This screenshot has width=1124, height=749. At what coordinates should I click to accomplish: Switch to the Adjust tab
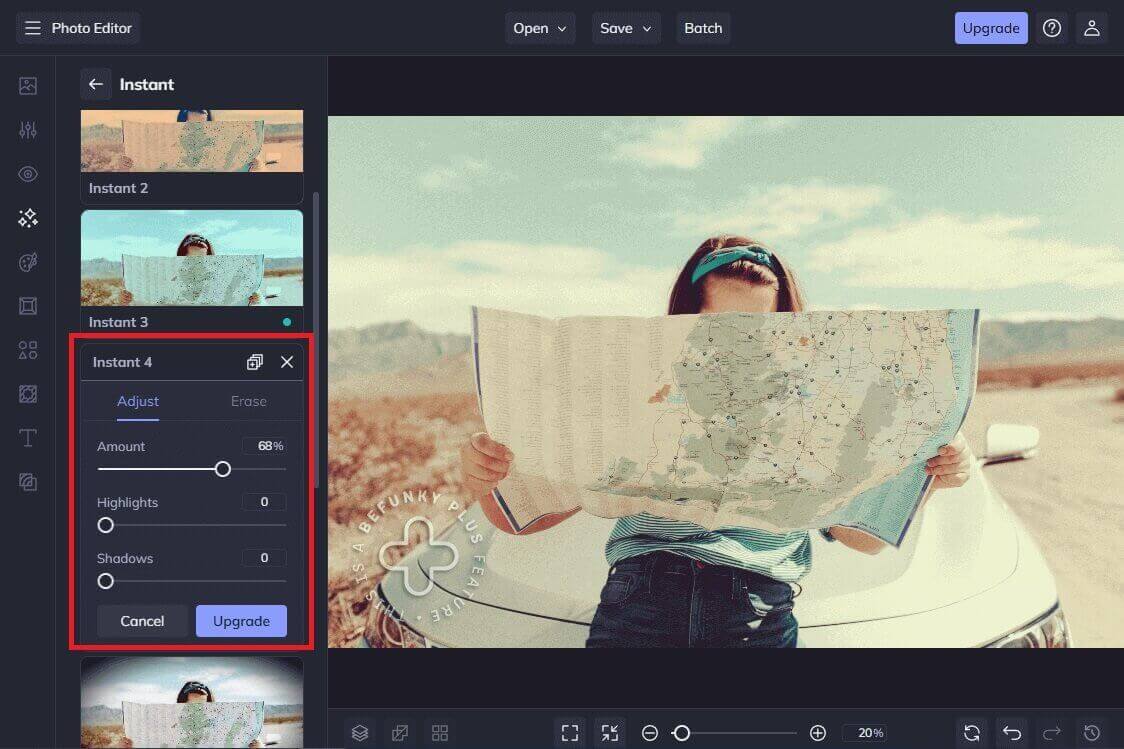point(138,401)
